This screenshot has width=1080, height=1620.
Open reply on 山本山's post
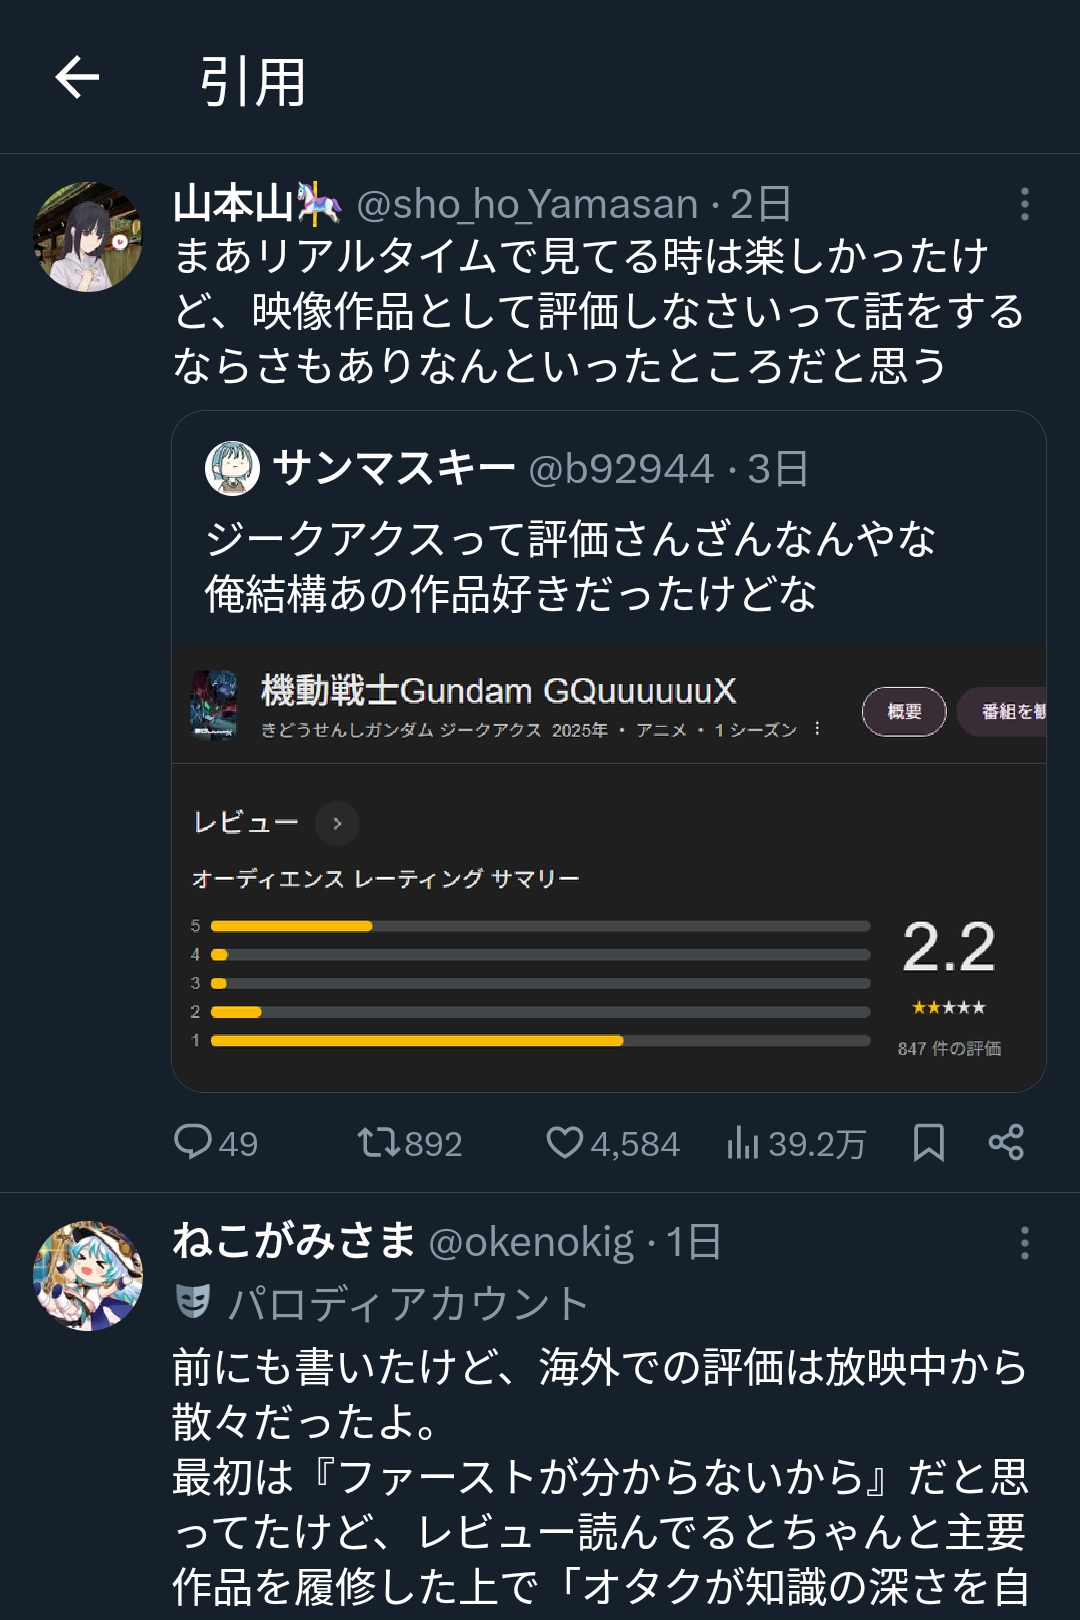click(193, 1142)
